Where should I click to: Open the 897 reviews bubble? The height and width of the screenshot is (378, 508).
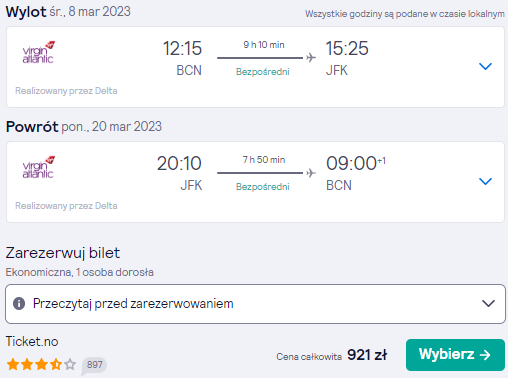coord(94,365)
